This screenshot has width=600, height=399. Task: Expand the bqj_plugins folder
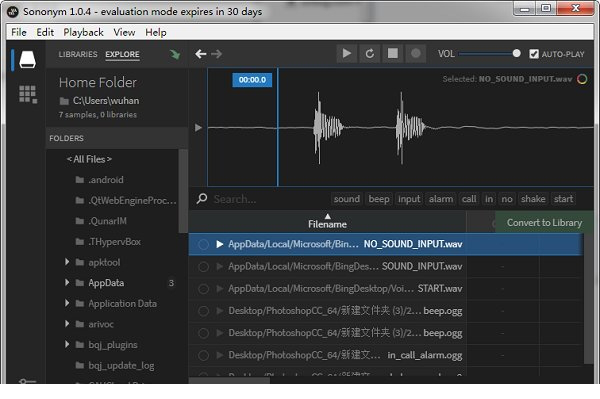(x=67, y=344)
